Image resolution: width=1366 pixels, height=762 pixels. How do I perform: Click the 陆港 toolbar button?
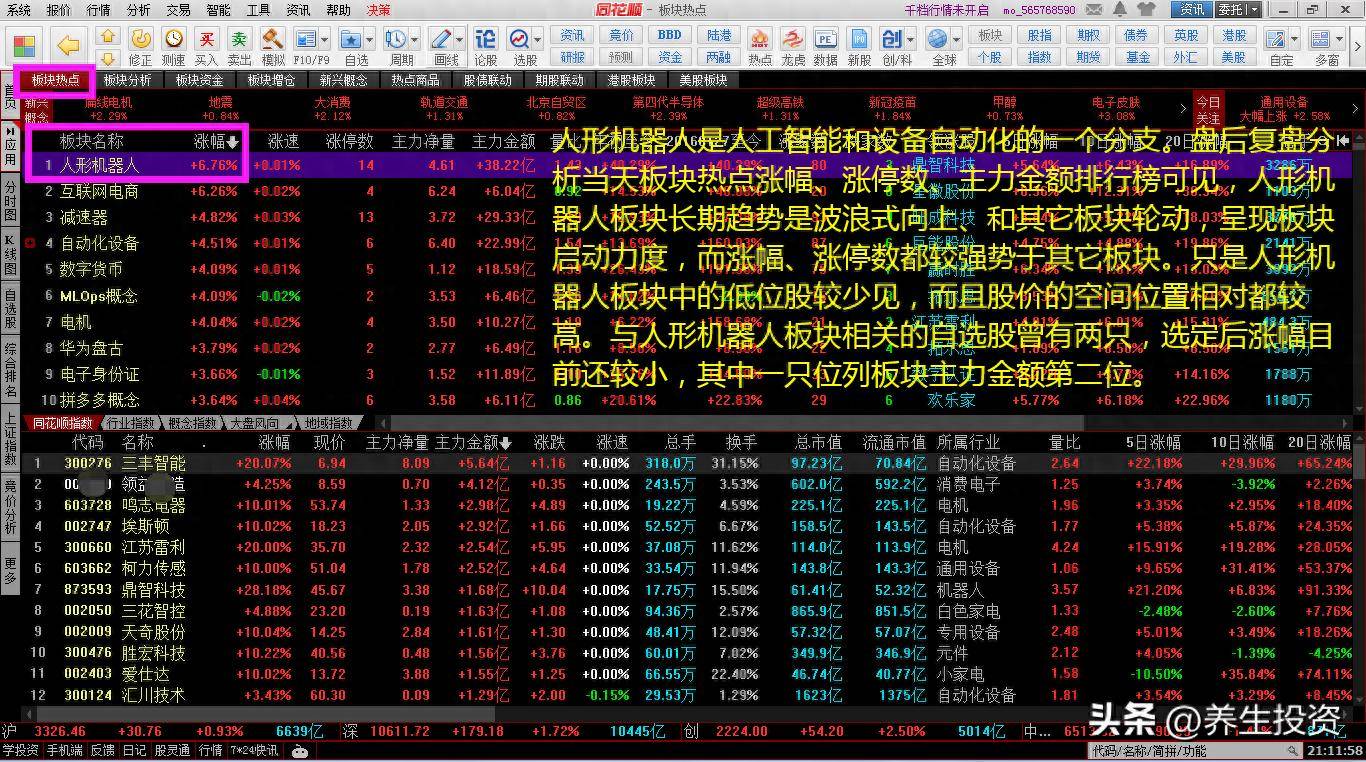(x=719, y=35)
